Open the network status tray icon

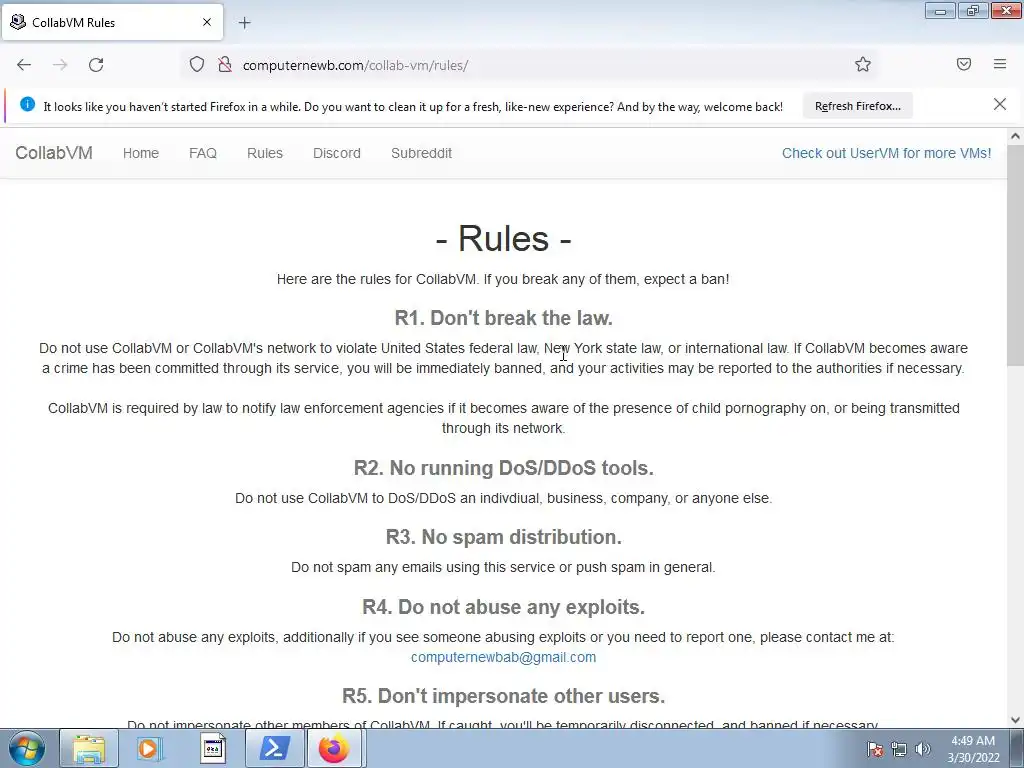[899, 749]
